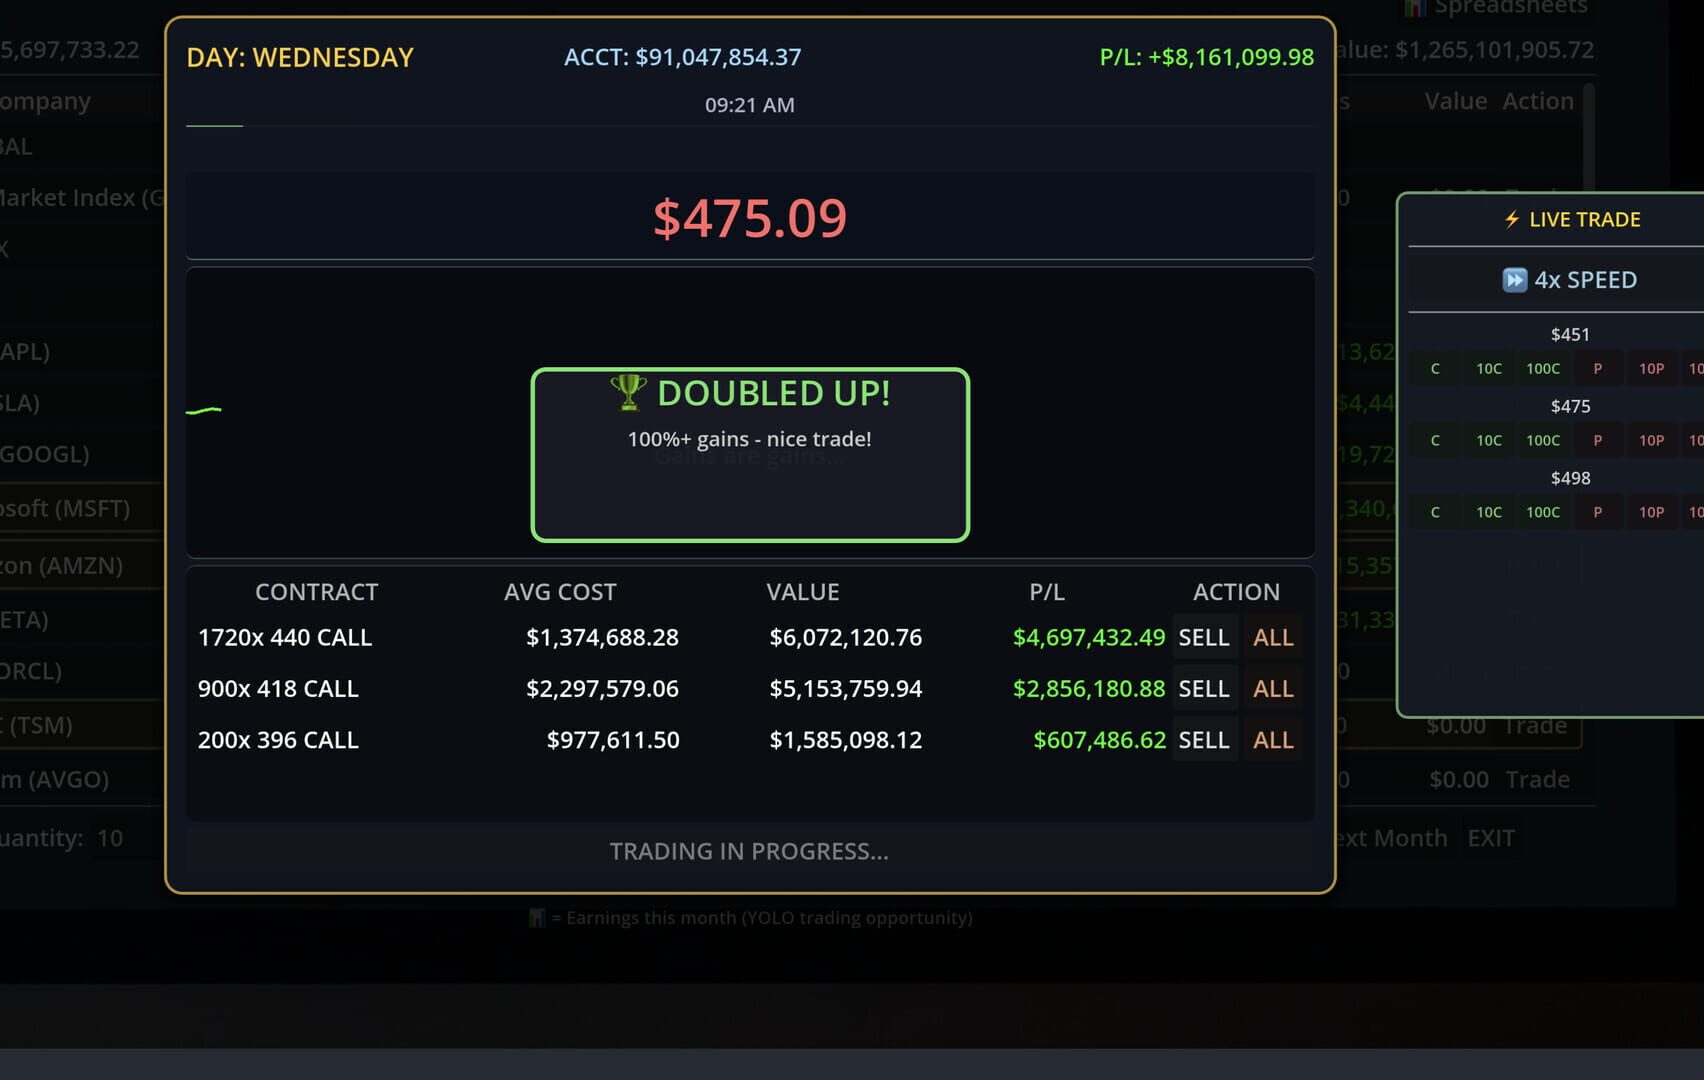Buy 100C calls at the $475 strike
The width and height of the screenshot is (1704, 1080).
pos(1543,440)
